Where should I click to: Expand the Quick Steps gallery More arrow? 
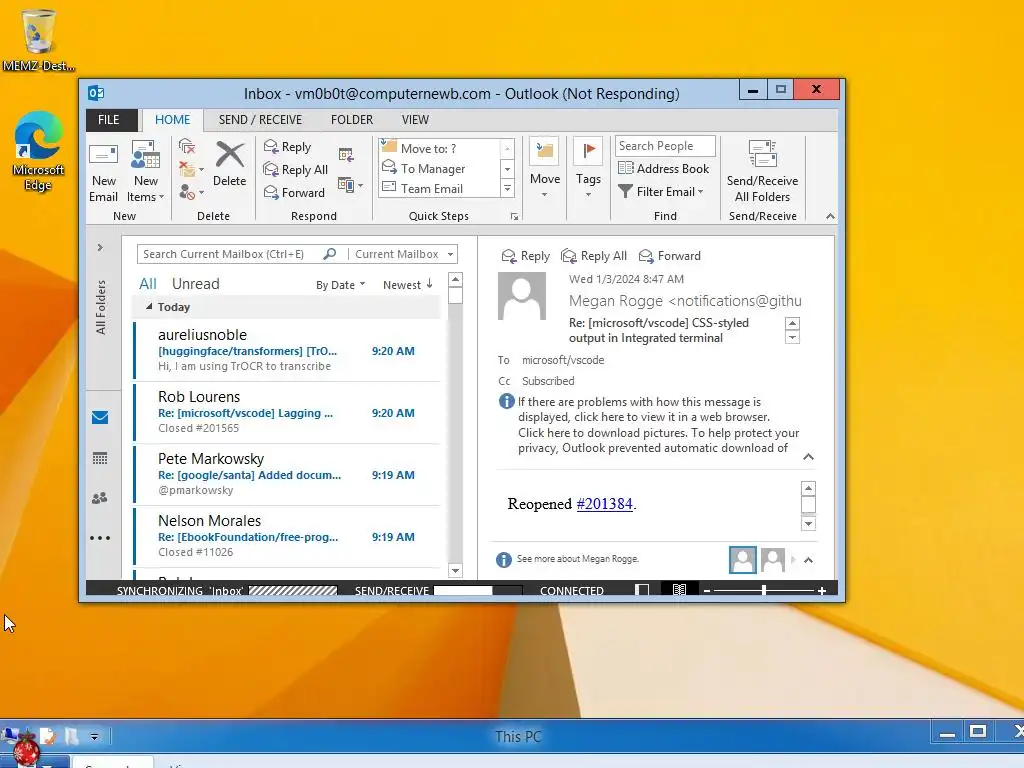(x=507, y=189)
